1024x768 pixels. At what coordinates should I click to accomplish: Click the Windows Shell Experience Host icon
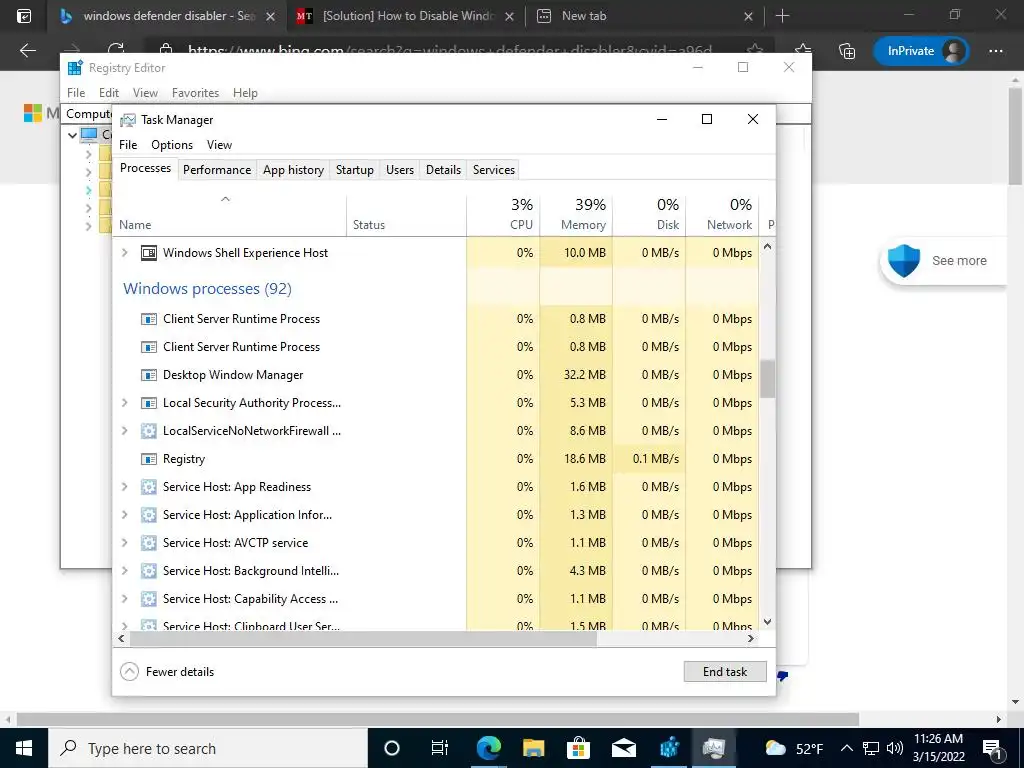pos(149,253)
